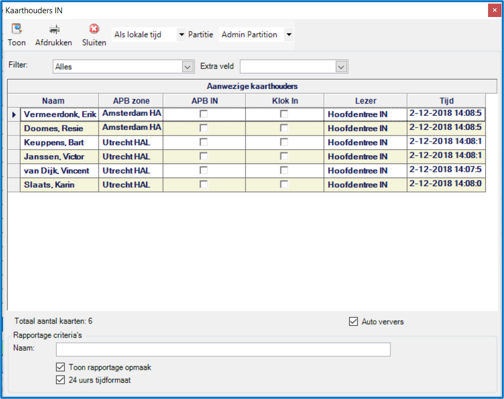504x399 pixels.
Task: Click 'Amsterdam HA' zone cell for Vermeerdonk
Action: click(131, 114)
